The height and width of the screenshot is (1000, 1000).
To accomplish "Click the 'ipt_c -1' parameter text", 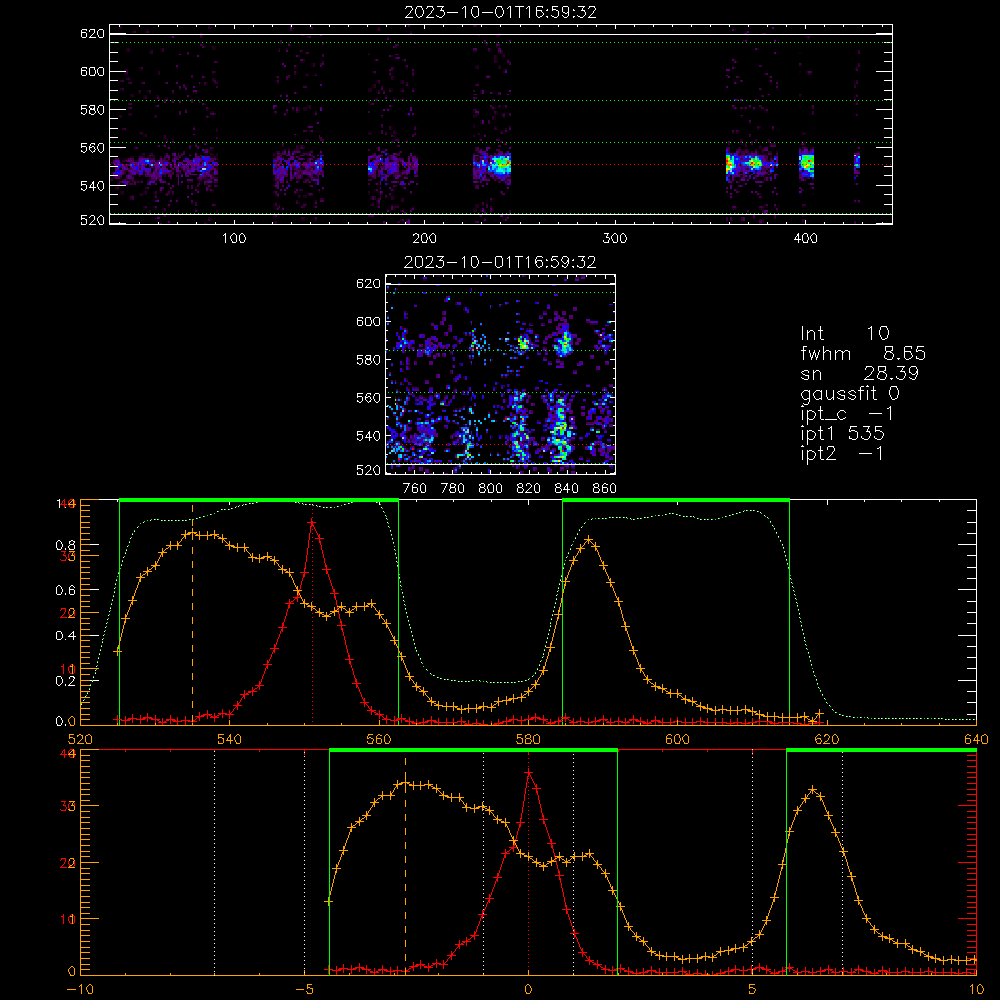I will coord(847,414).
